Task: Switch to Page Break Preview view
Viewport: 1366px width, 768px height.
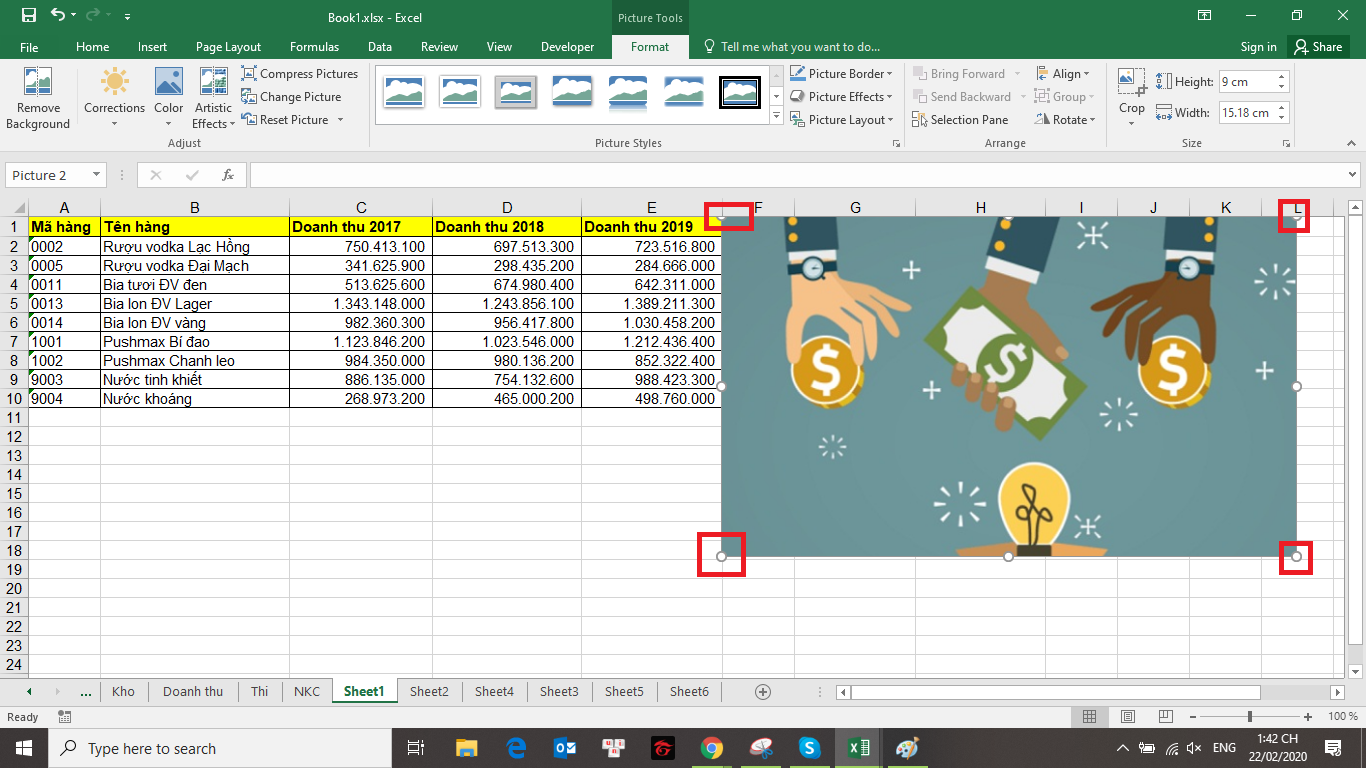Action: (x=1165, y=717)
